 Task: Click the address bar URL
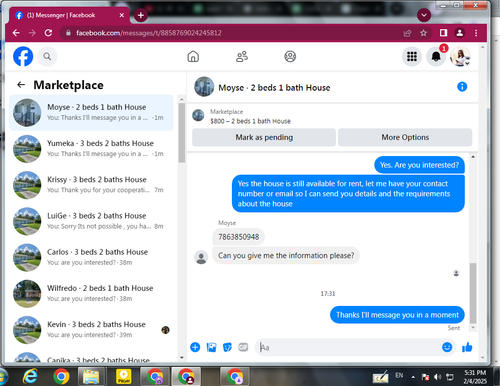pos(149,33)
